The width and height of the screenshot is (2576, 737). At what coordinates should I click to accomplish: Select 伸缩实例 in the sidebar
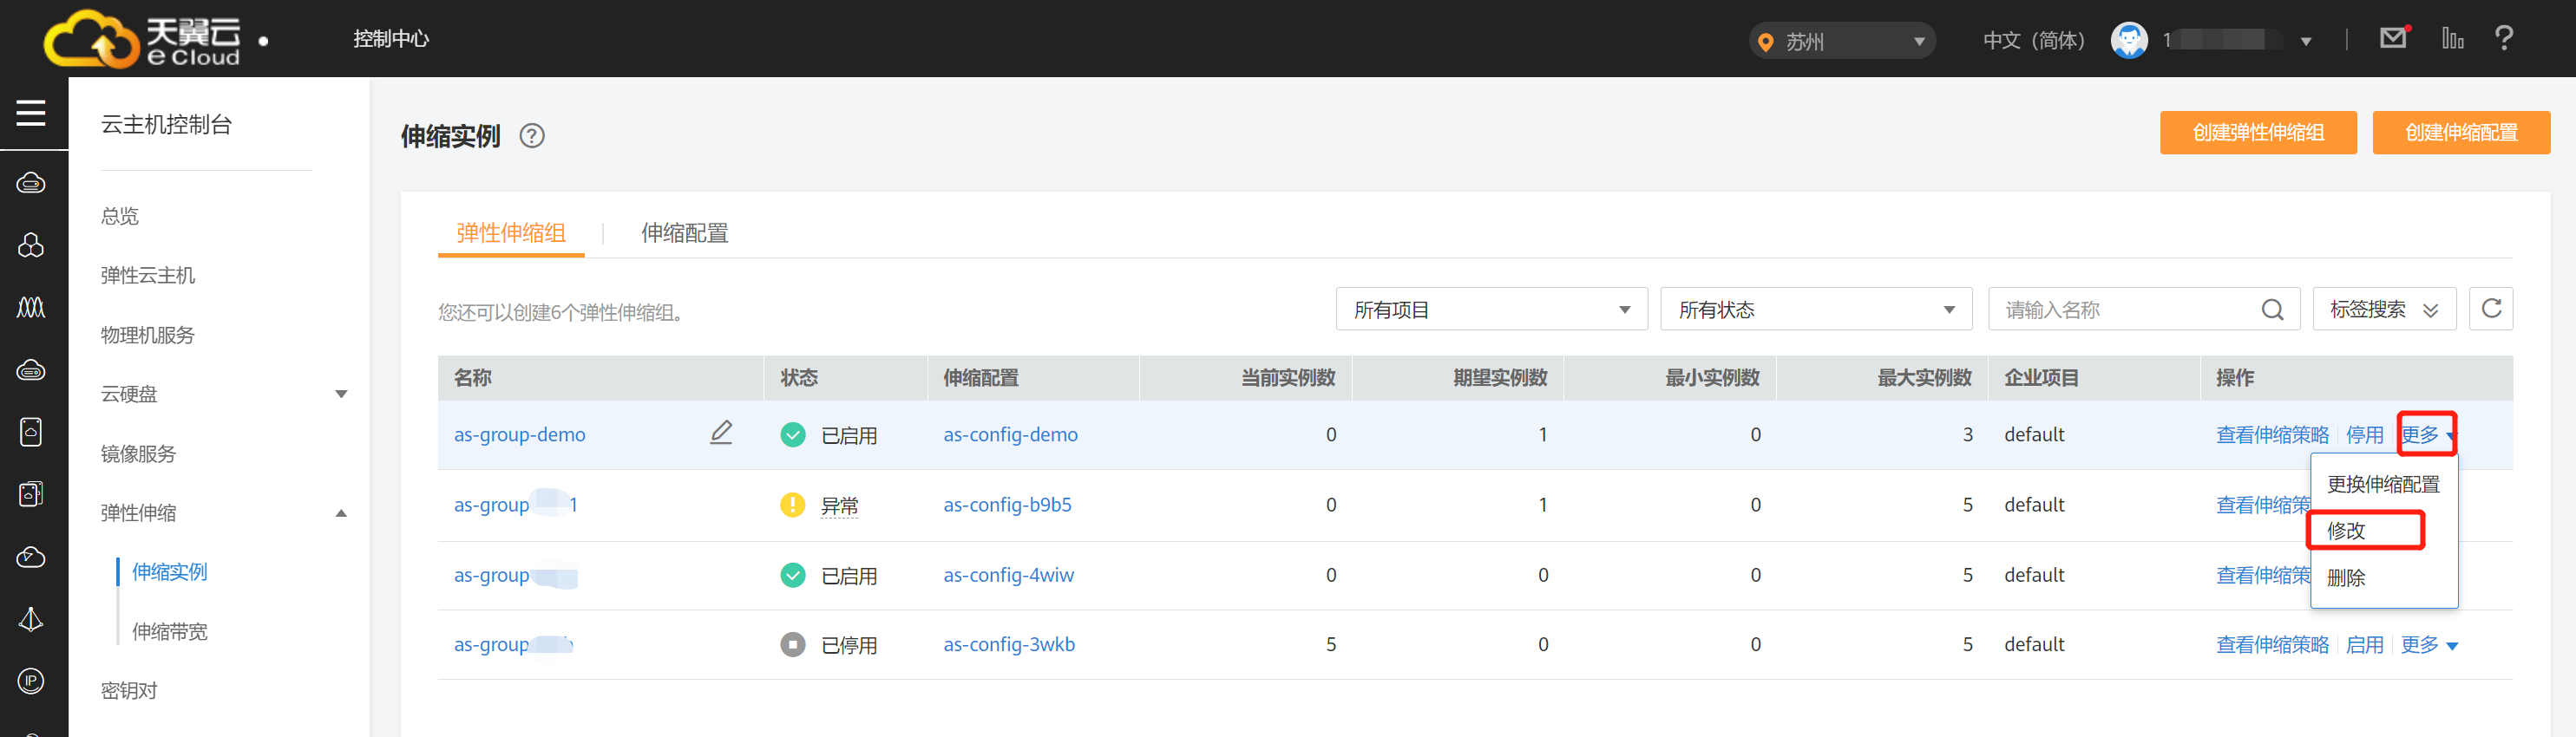[x=169, y=572]
